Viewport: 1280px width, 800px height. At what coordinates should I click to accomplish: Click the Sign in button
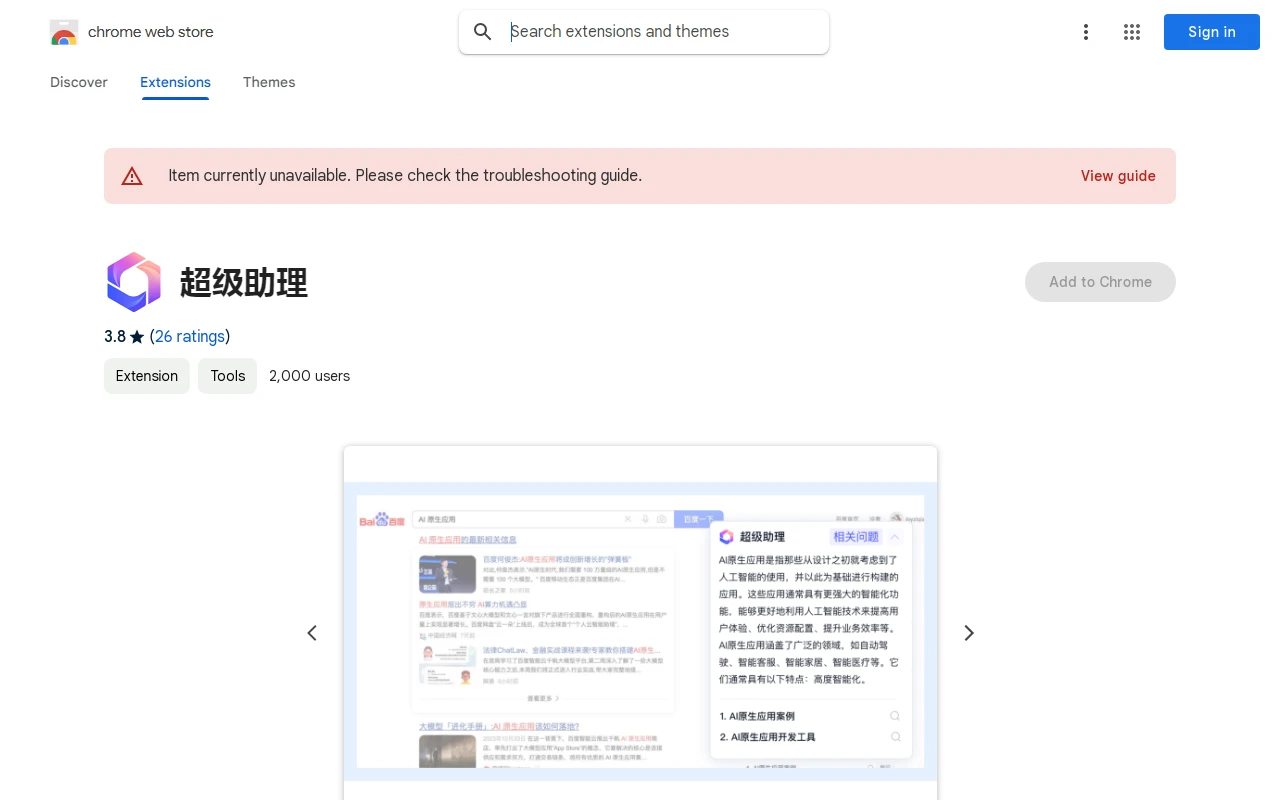[1211, 32]
